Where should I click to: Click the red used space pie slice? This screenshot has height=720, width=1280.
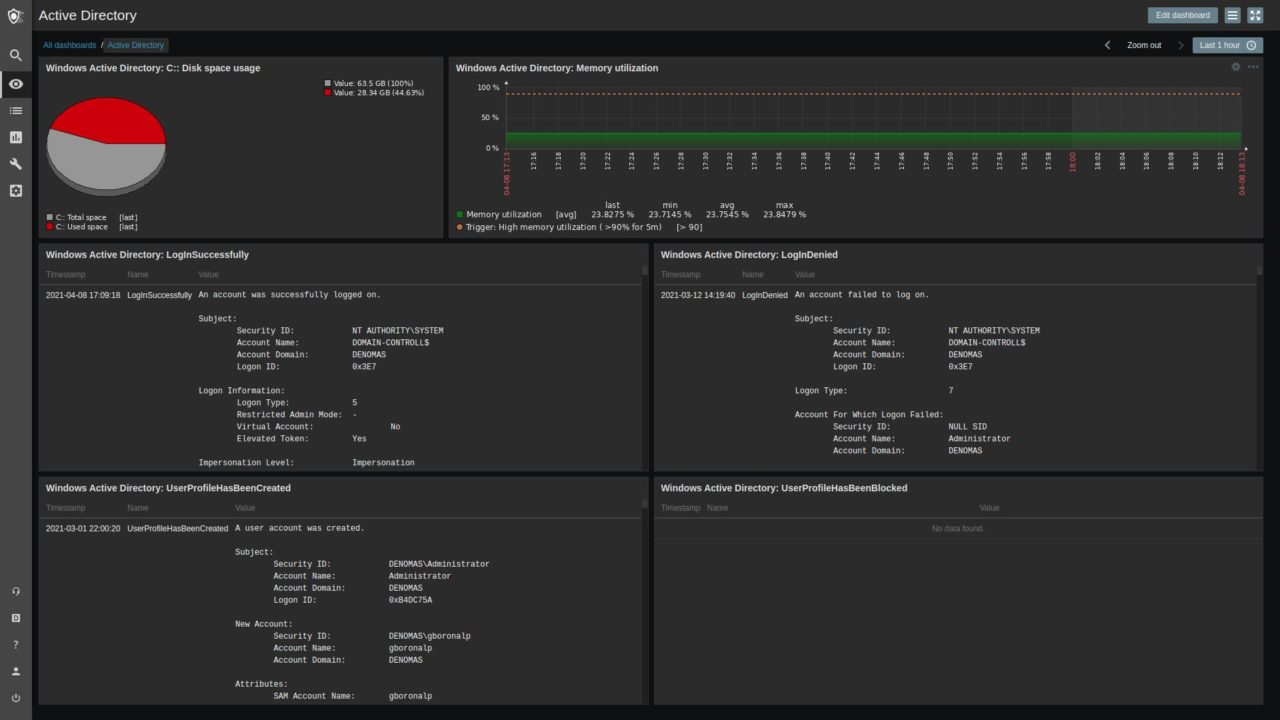(x=110, y=118)
